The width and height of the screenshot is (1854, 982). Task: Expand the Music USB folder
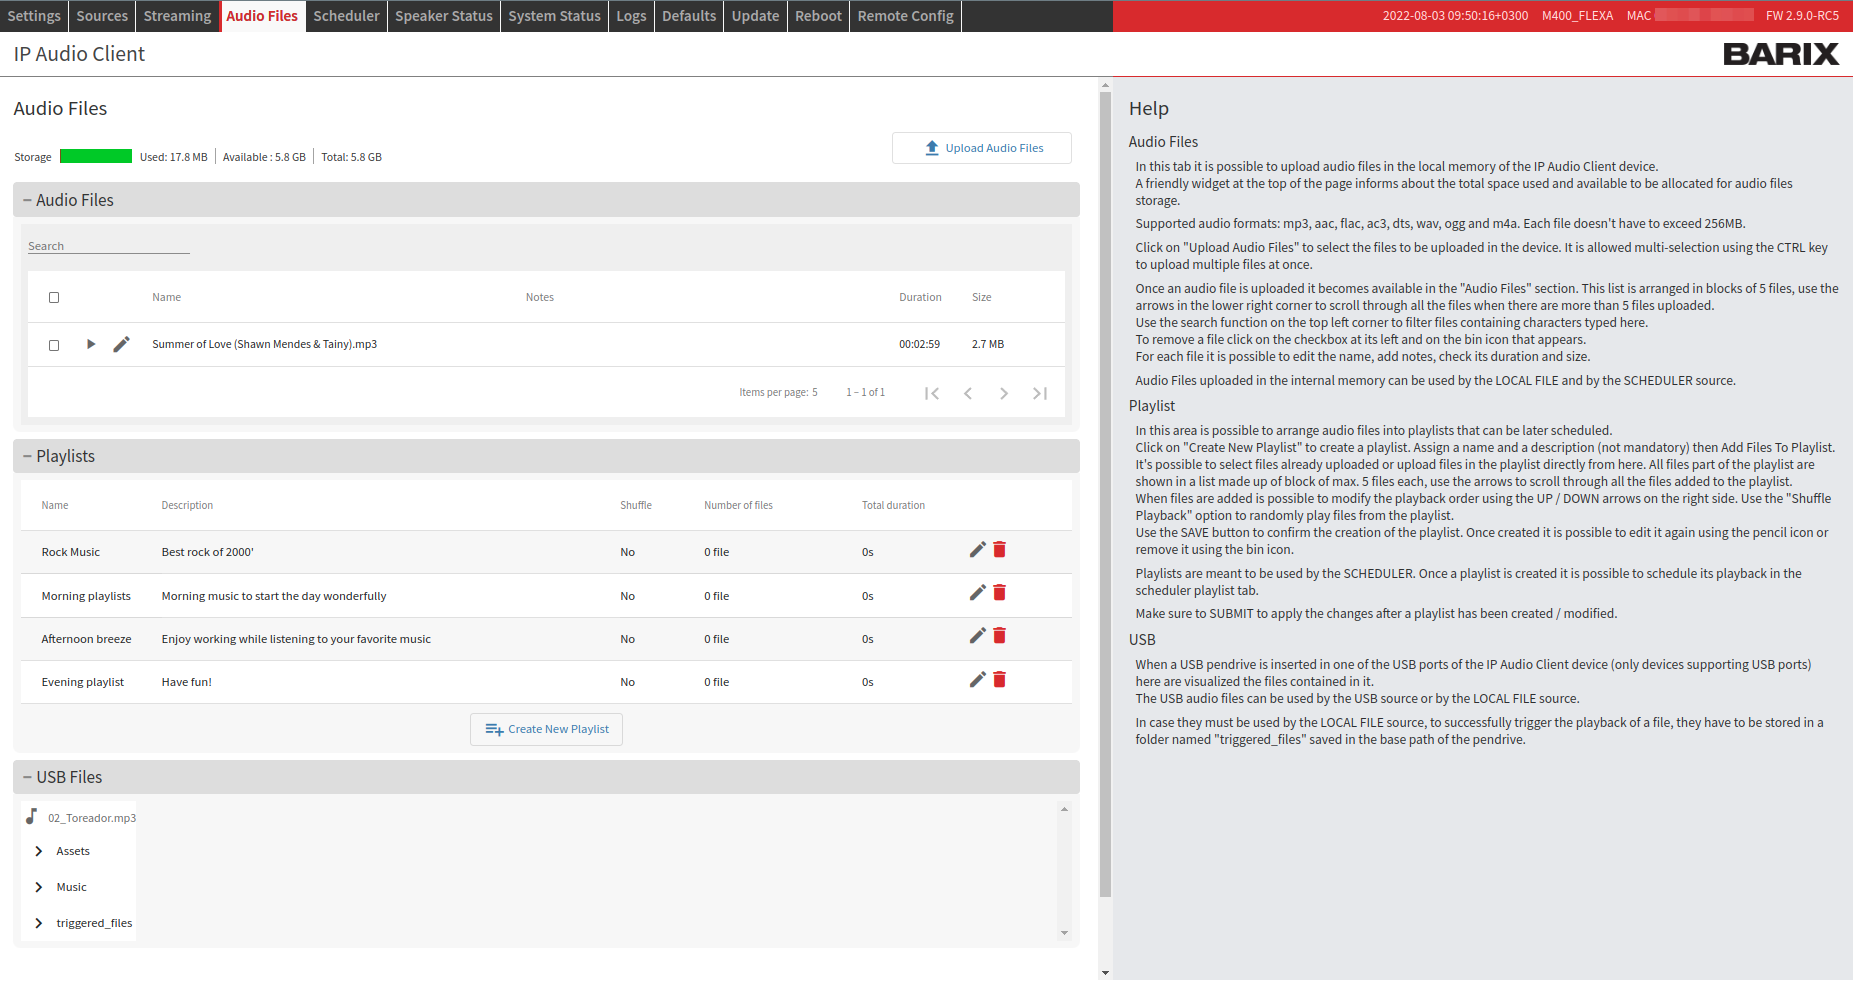(x=39, y=887)
